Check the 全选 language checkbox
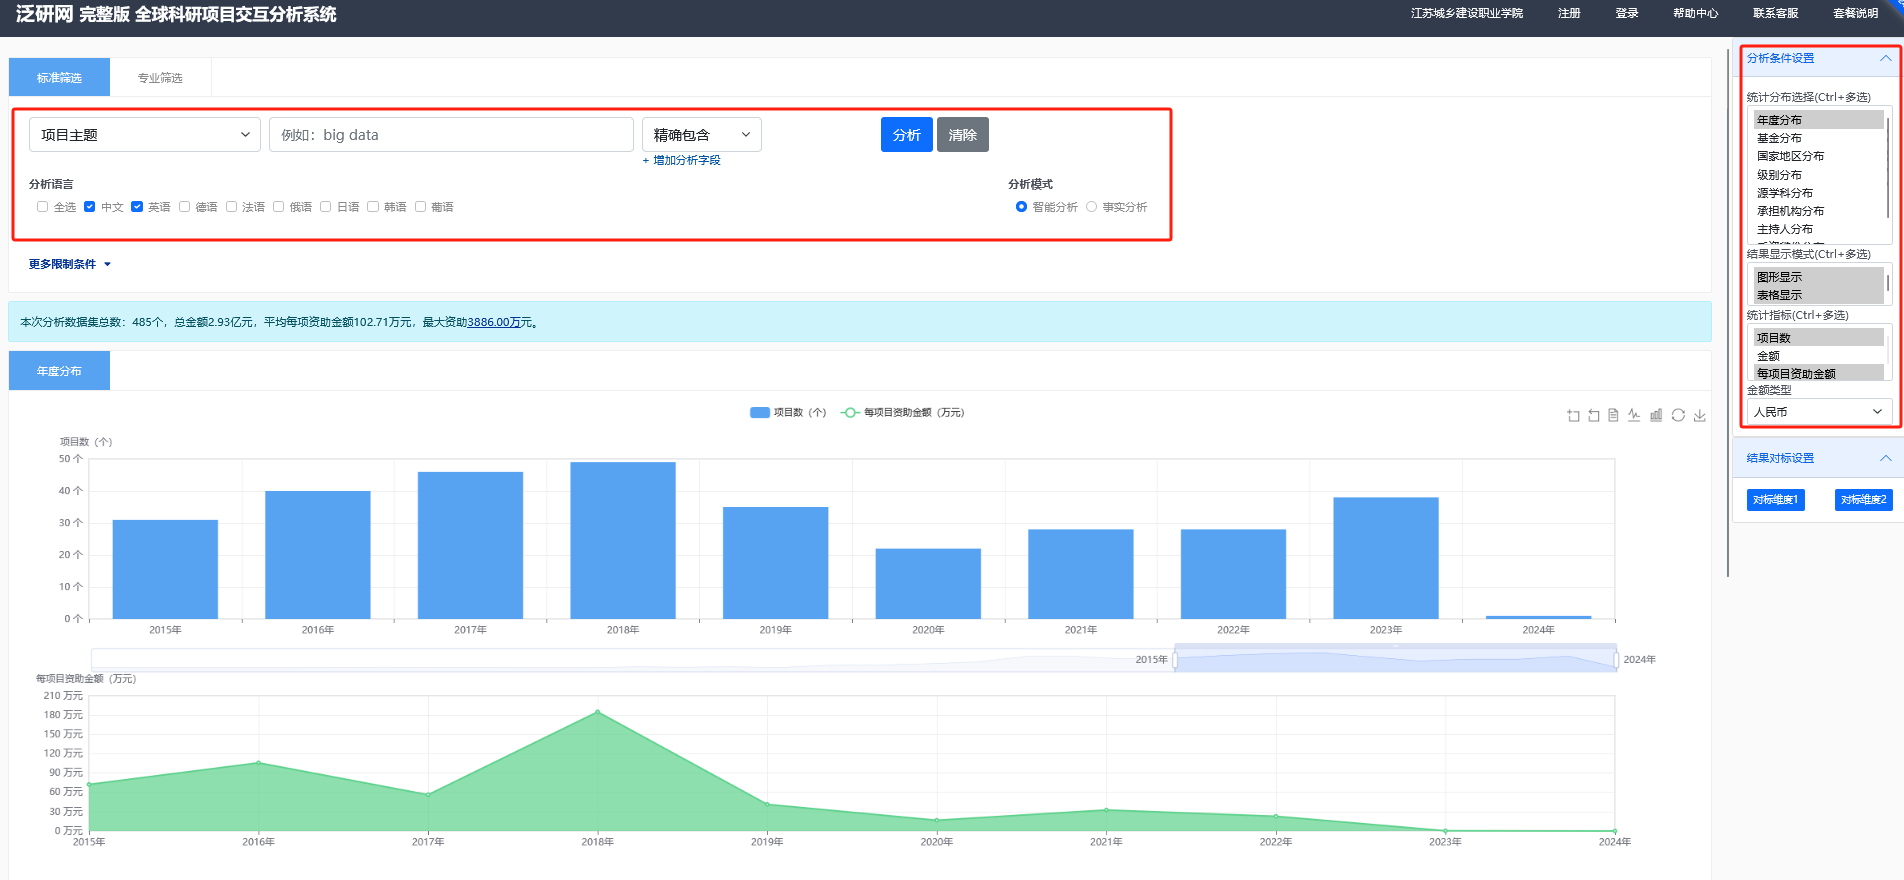Viewport: 1904px width, 880px height. (x=42, y=207)
